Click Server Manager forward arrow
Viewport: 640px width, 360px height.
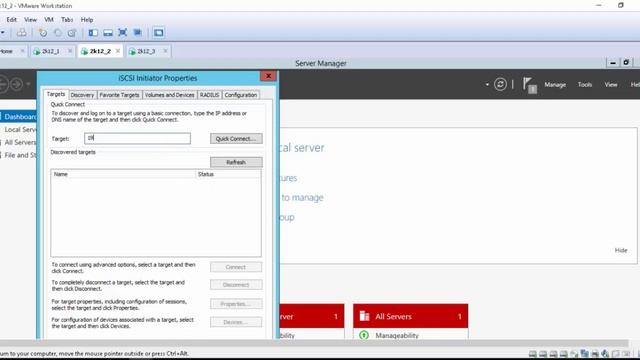click(17, 84)
